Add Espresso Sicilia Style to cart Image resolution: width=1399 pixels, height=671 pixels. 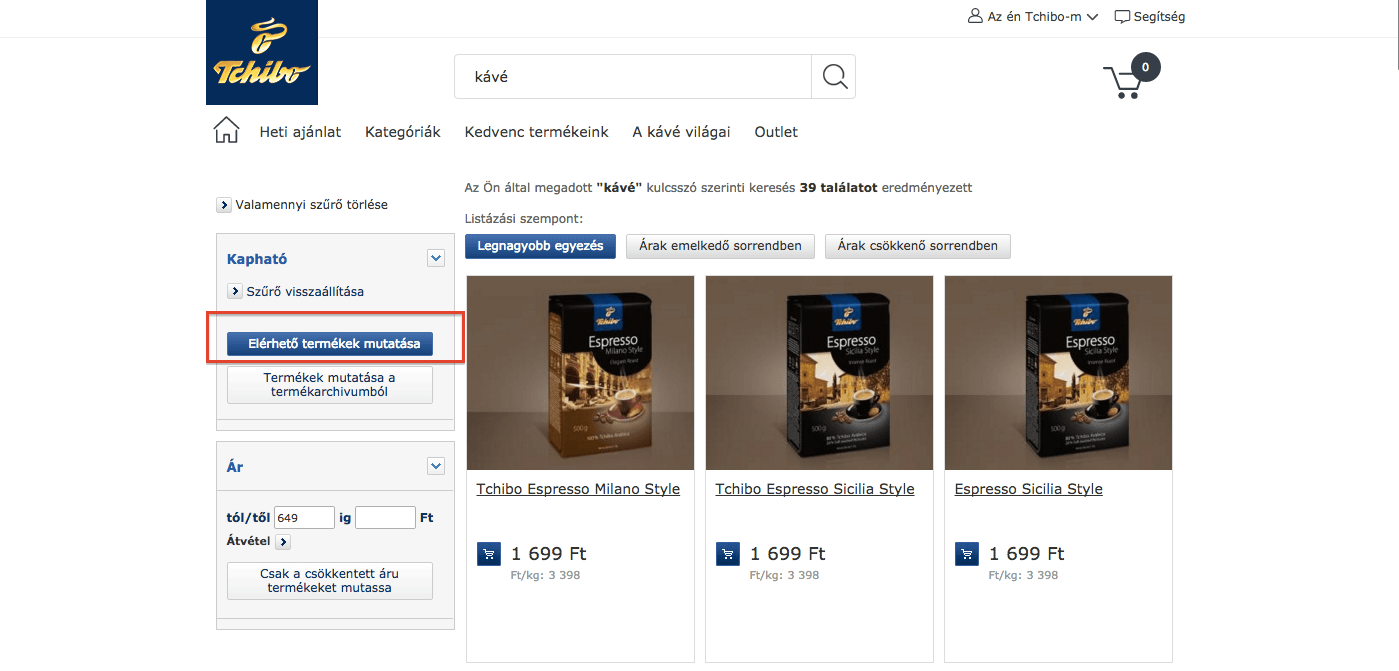[967, 553]
